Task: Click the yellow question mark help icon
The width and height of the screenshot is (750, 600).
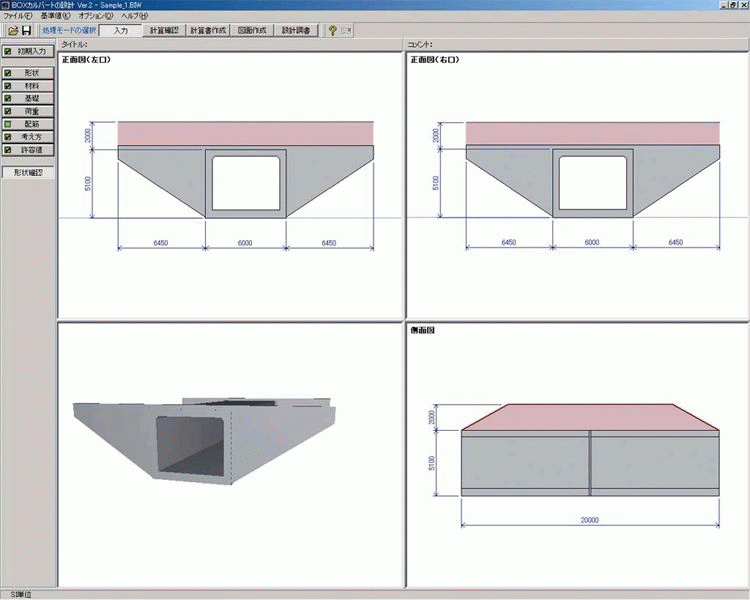Action: point(332,30)
